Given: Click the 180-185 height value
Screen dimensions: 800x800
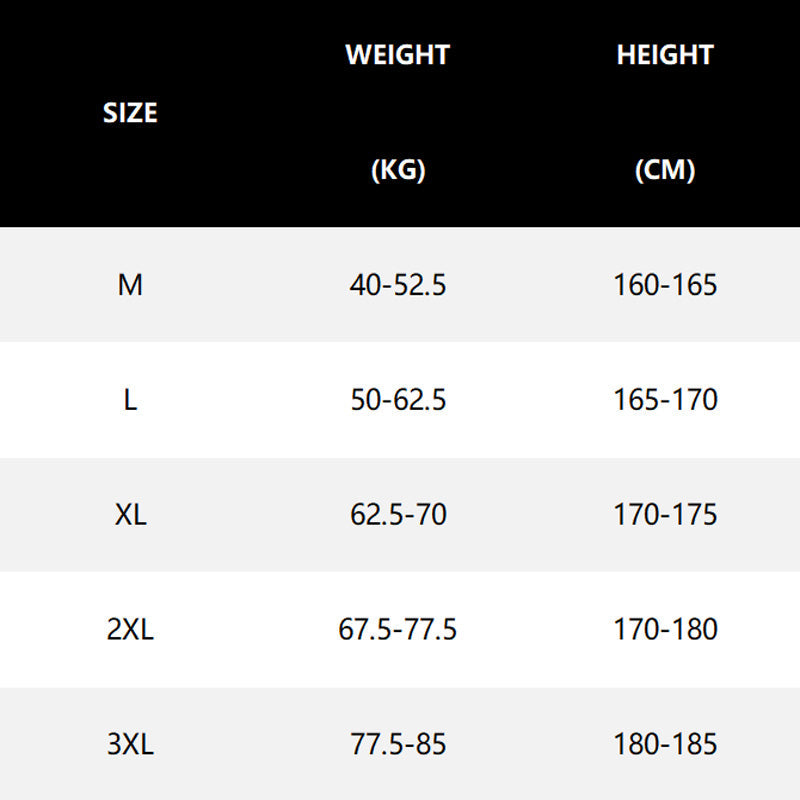Looking at the screenshot, I should 665,745.
